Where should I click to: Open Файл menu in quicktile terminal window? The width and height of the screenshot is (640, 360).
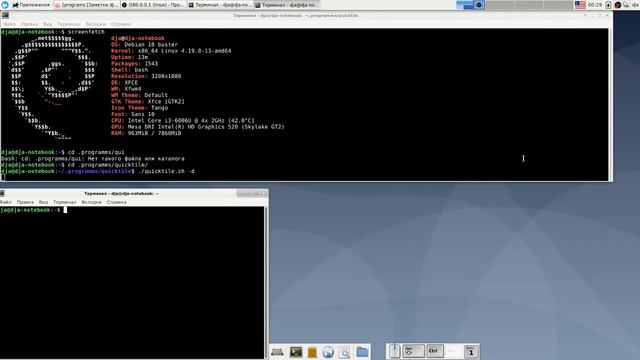[10, 24]
